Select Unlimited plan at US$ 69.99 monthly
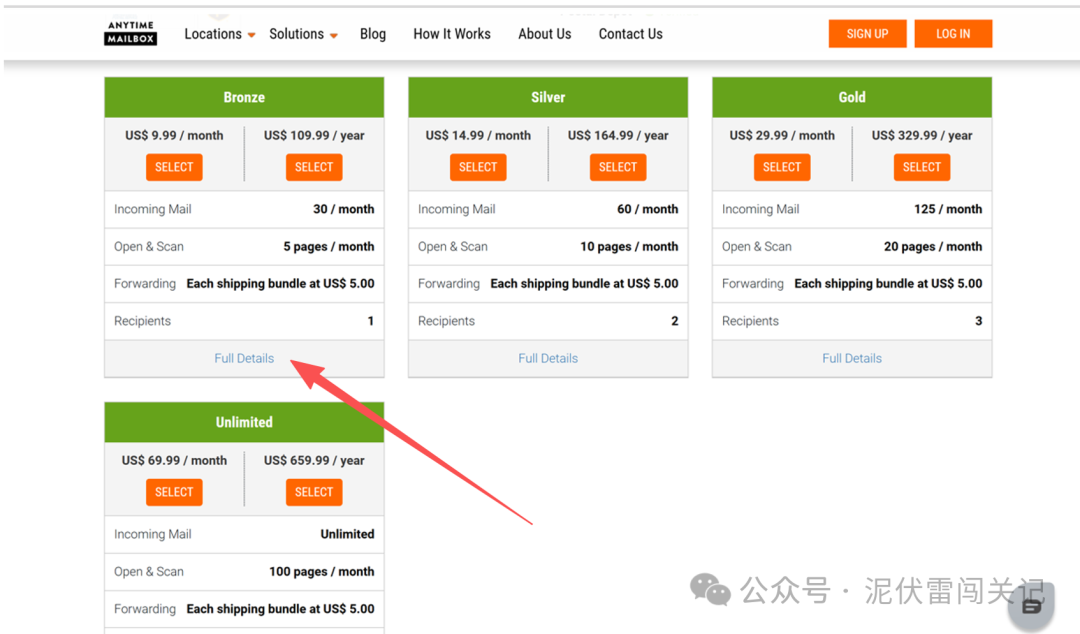1080x634 pixels. (174, 492)
